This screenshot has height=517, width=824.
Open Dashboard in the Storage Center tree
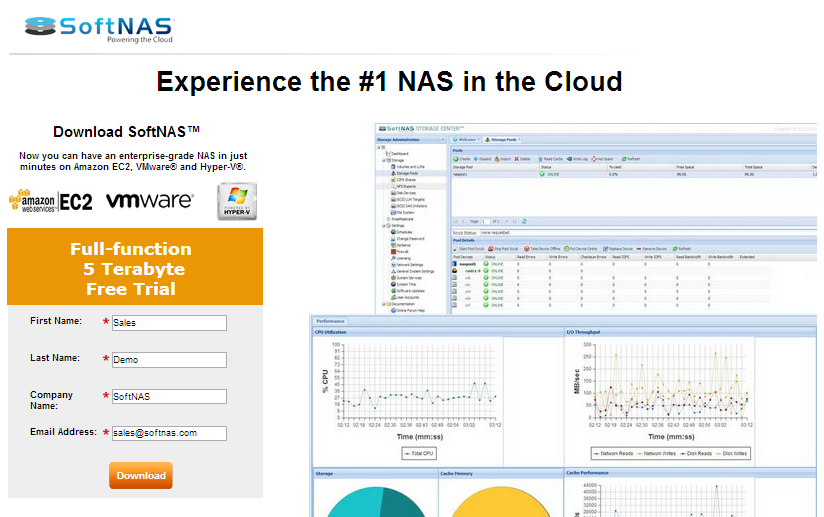(397, 153)
